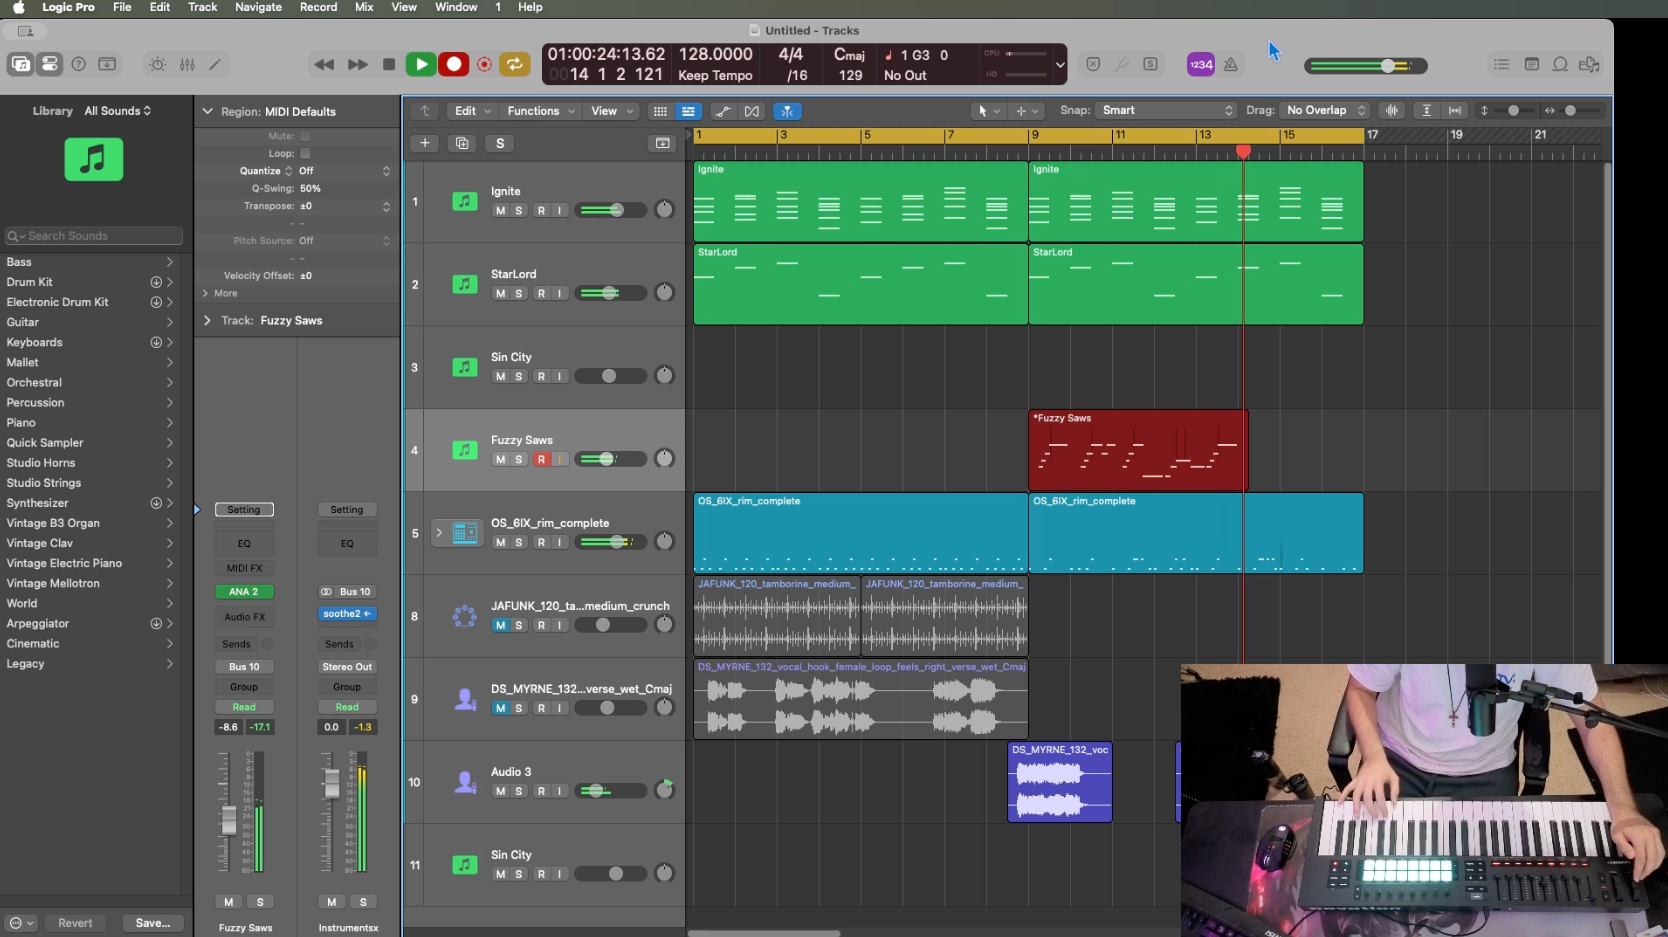Click the EQ slot on Fuzzy Saws strip
Viewport: 1668px width, 937px height.
244,543
